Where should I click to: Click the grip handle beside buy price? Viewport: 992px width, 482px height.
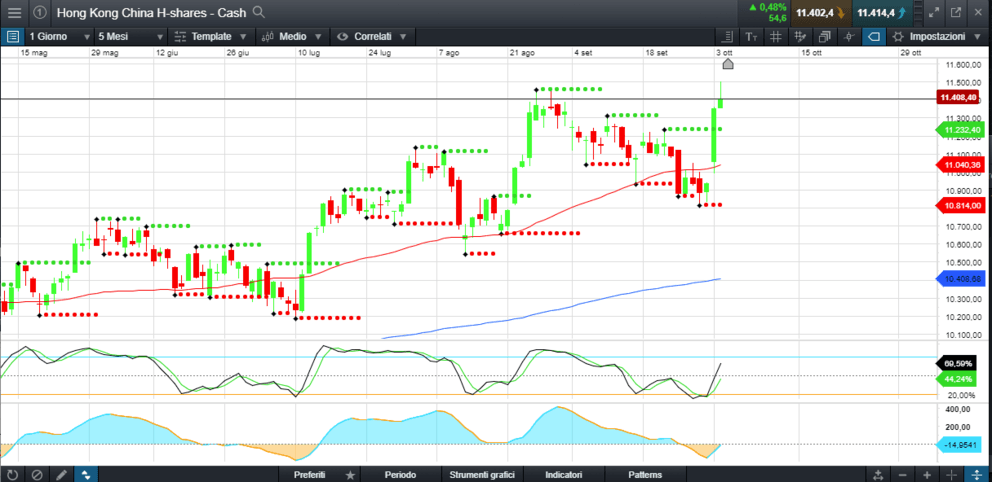(916, 12)
